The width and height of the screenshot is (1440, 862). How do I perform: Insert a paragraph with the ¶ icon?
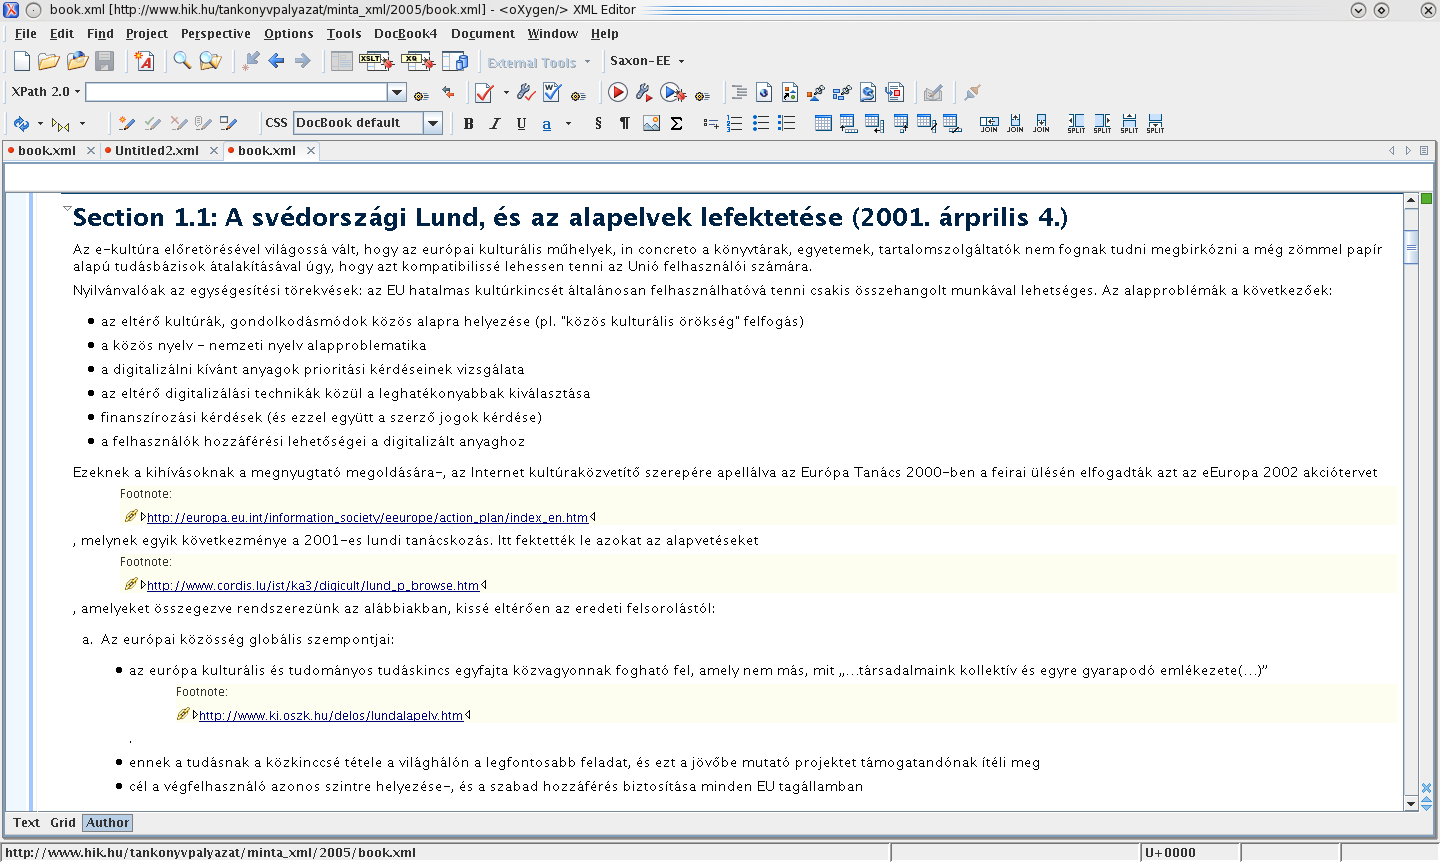click(624, 124)
